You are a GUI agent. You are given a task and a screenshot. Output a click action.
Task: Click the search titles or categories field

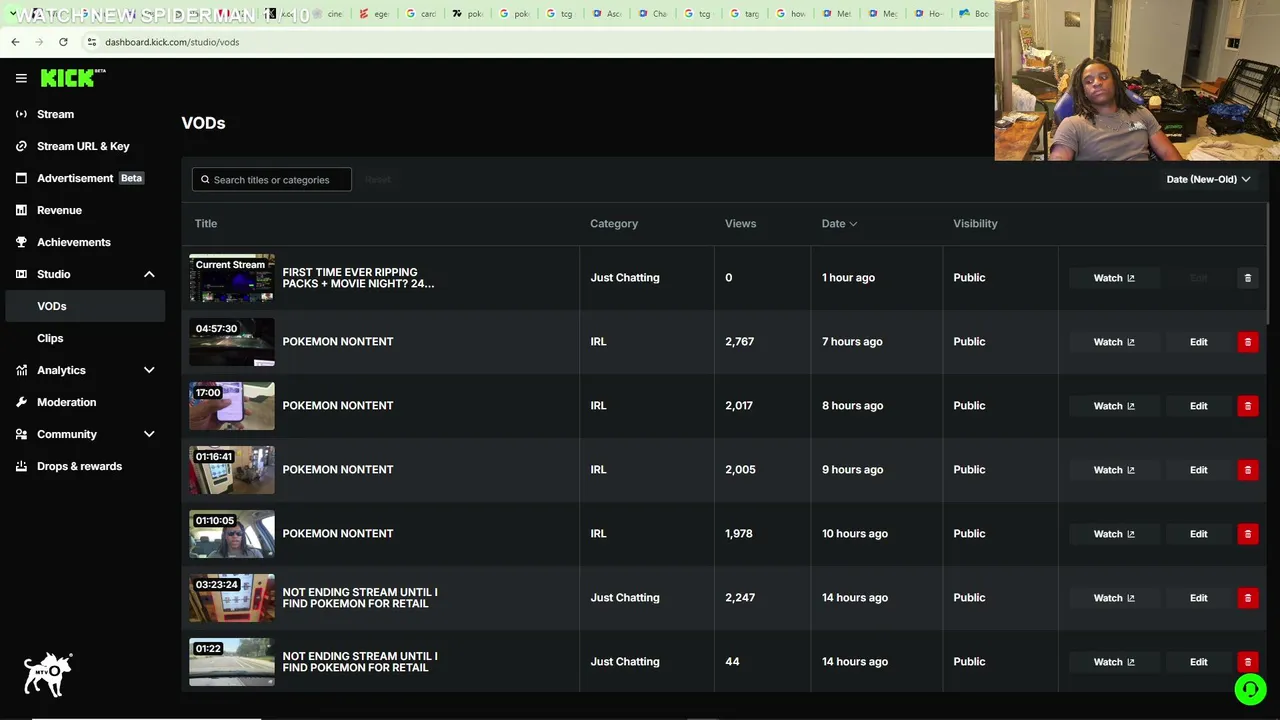click(272, 179)
